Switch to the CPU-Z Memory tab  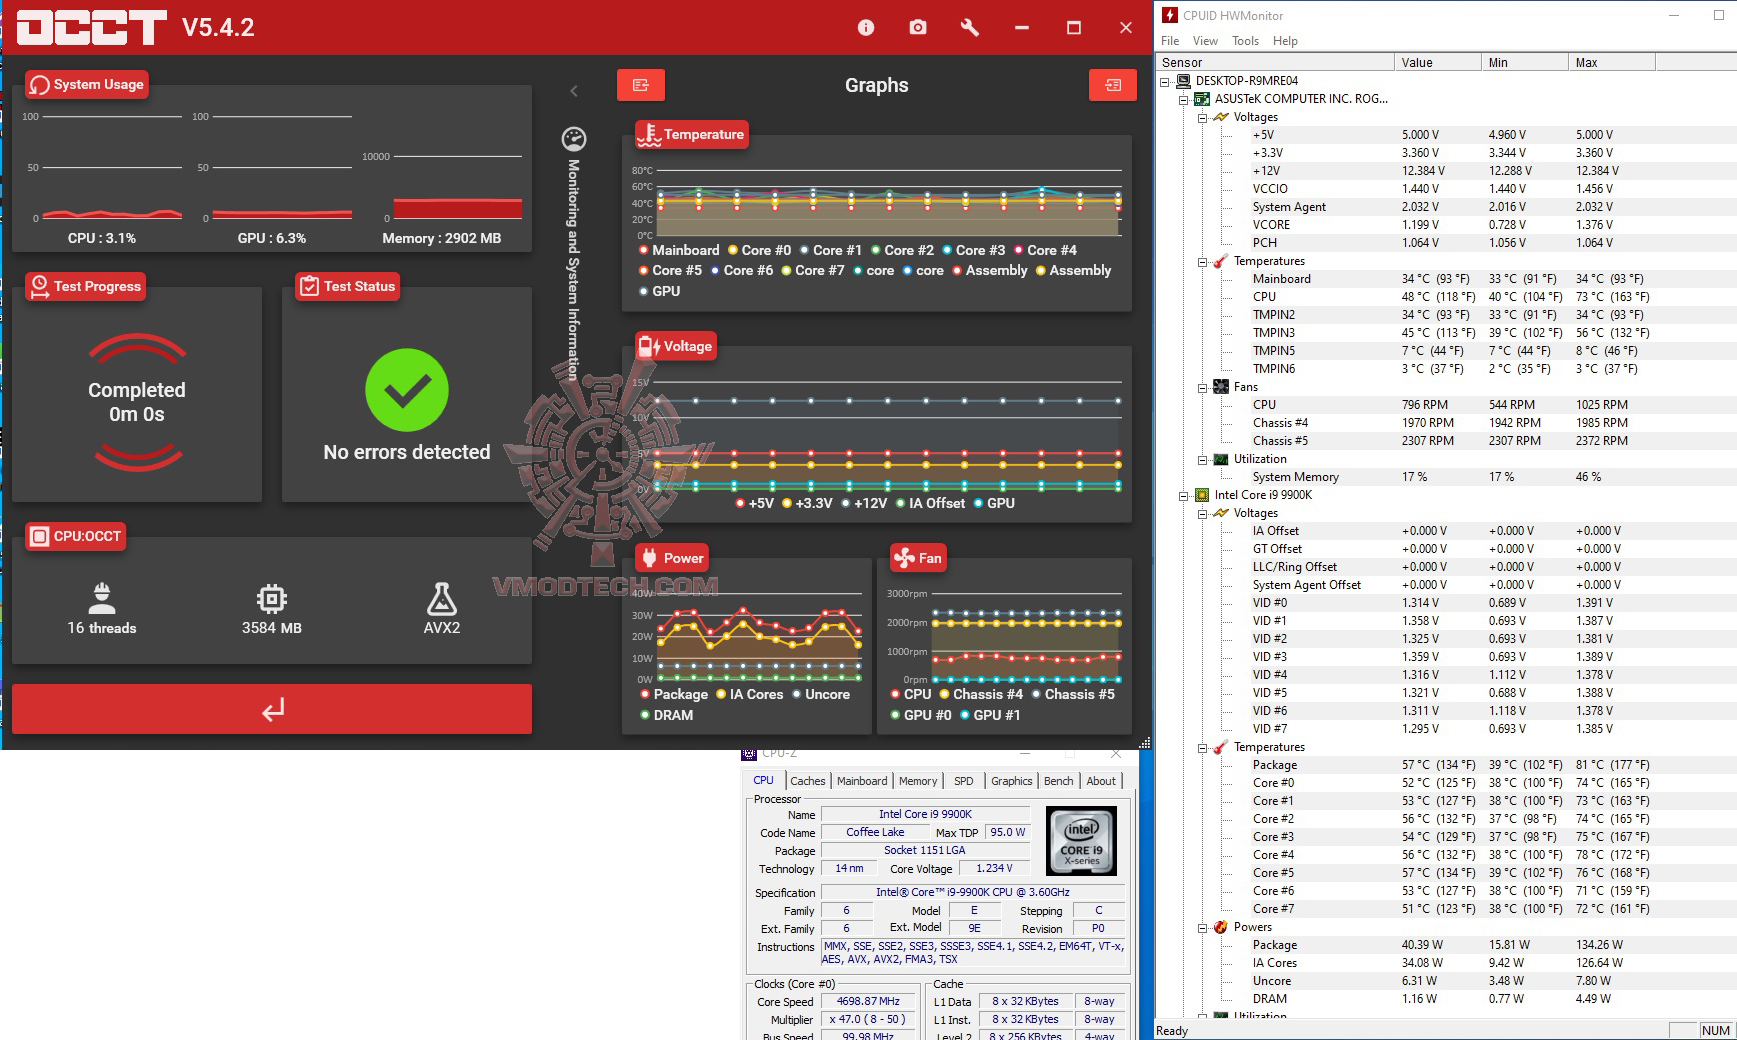point(918,781)
